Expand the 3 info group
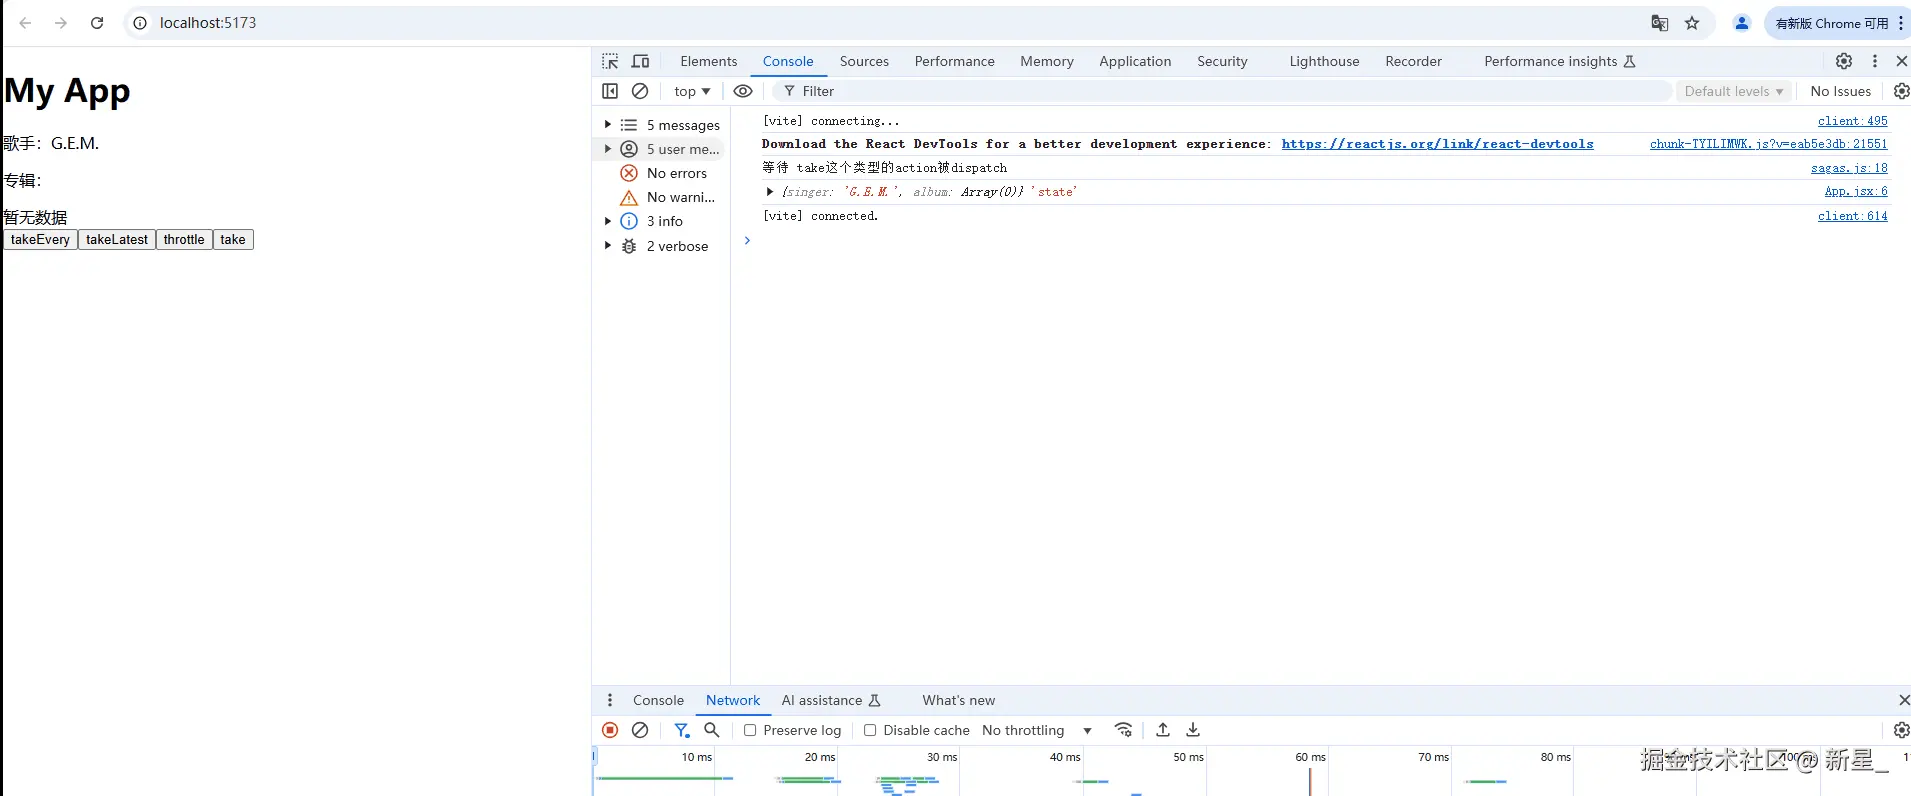Screen dimensions: 1911x796 [x=607, y=221]
